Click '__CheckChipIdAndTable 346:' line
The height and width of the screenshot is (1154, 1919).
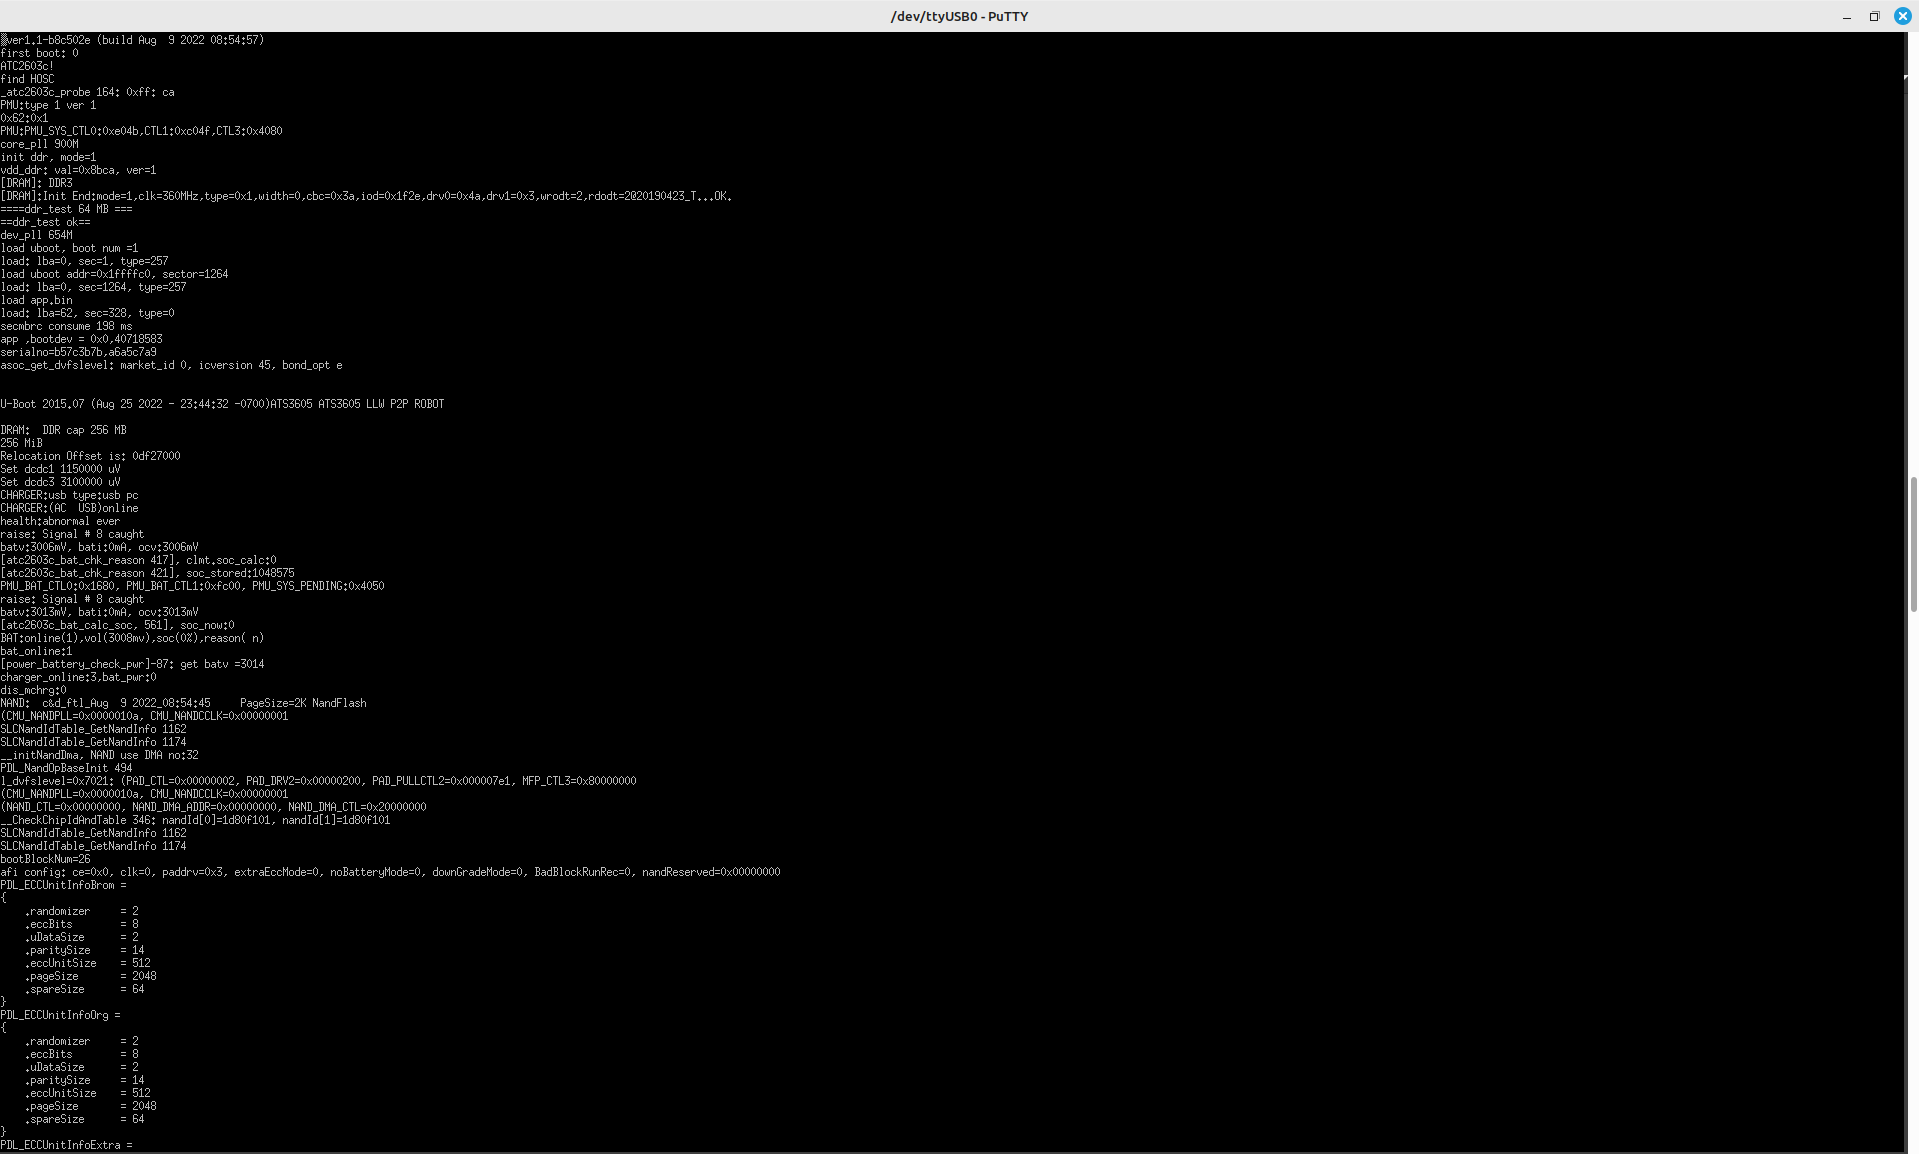[x=195, y=820]
